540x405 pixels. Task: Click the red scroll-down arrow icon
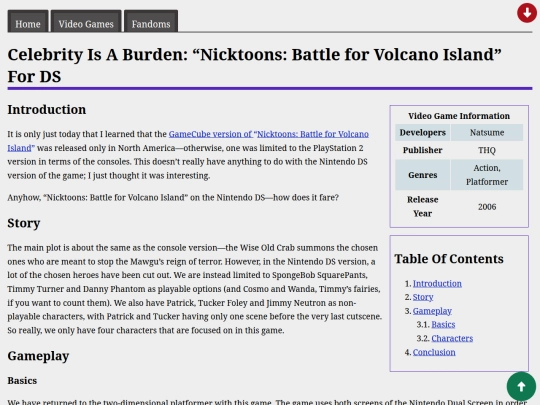pyautogui.click(x=527, y=13)
